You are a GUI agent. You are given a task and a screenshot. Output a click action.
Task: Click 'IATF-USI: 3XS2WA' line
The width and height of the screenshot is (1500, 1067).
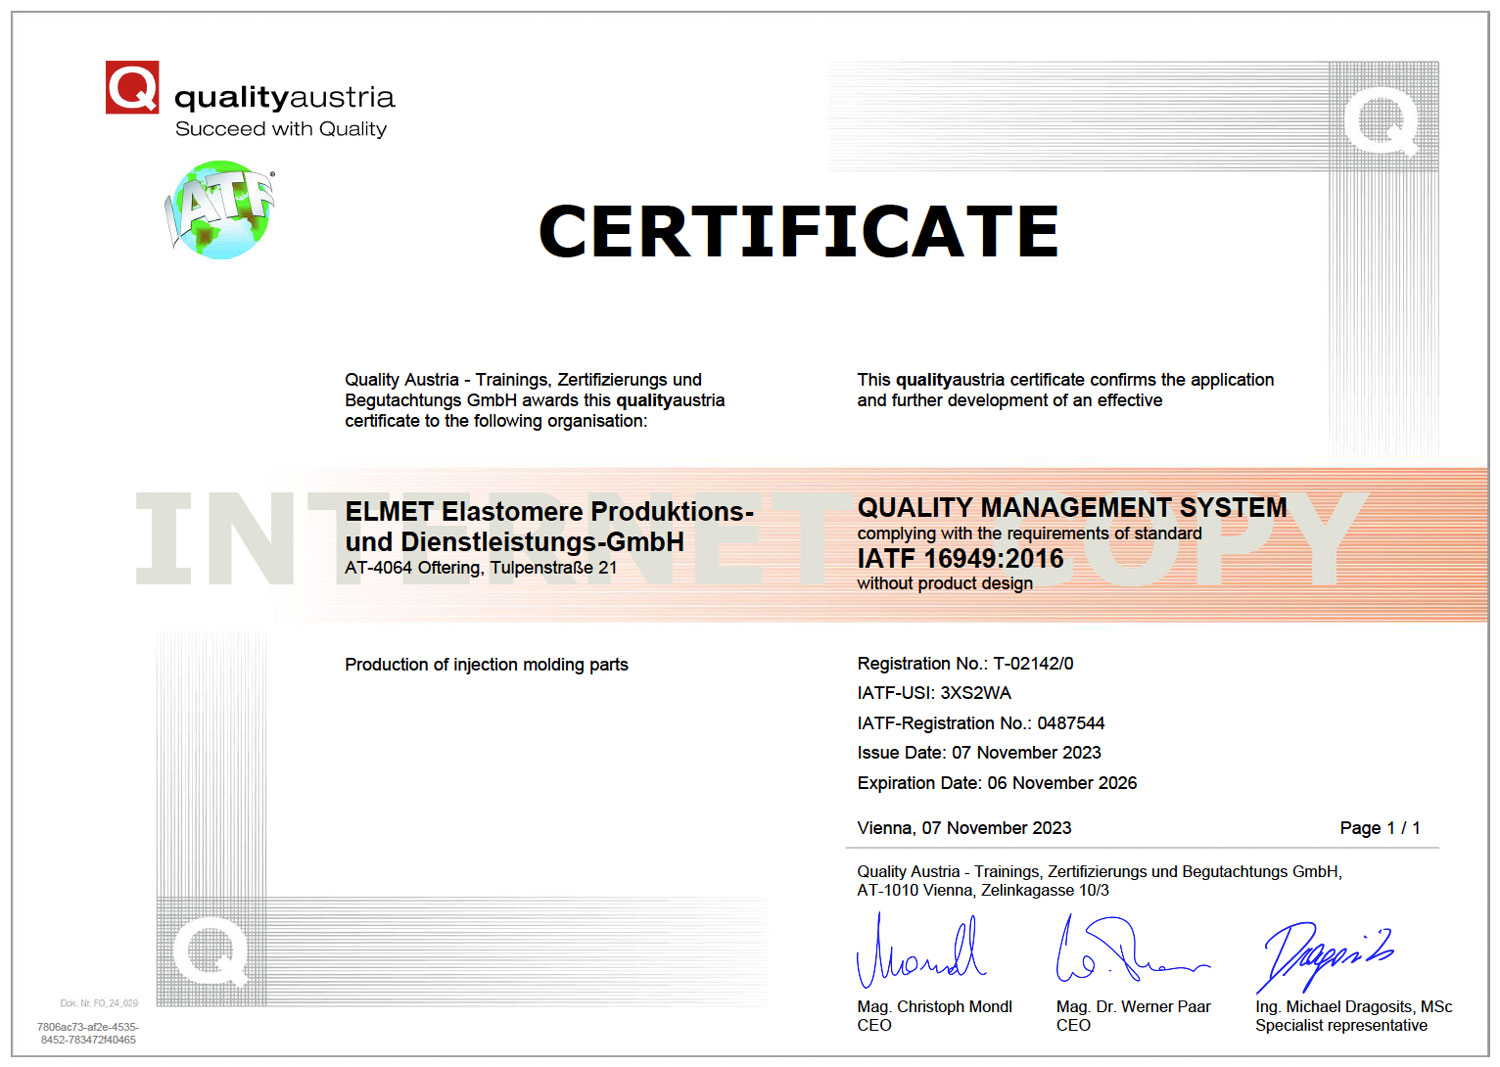pyautogui.click(x=934, y=693)
